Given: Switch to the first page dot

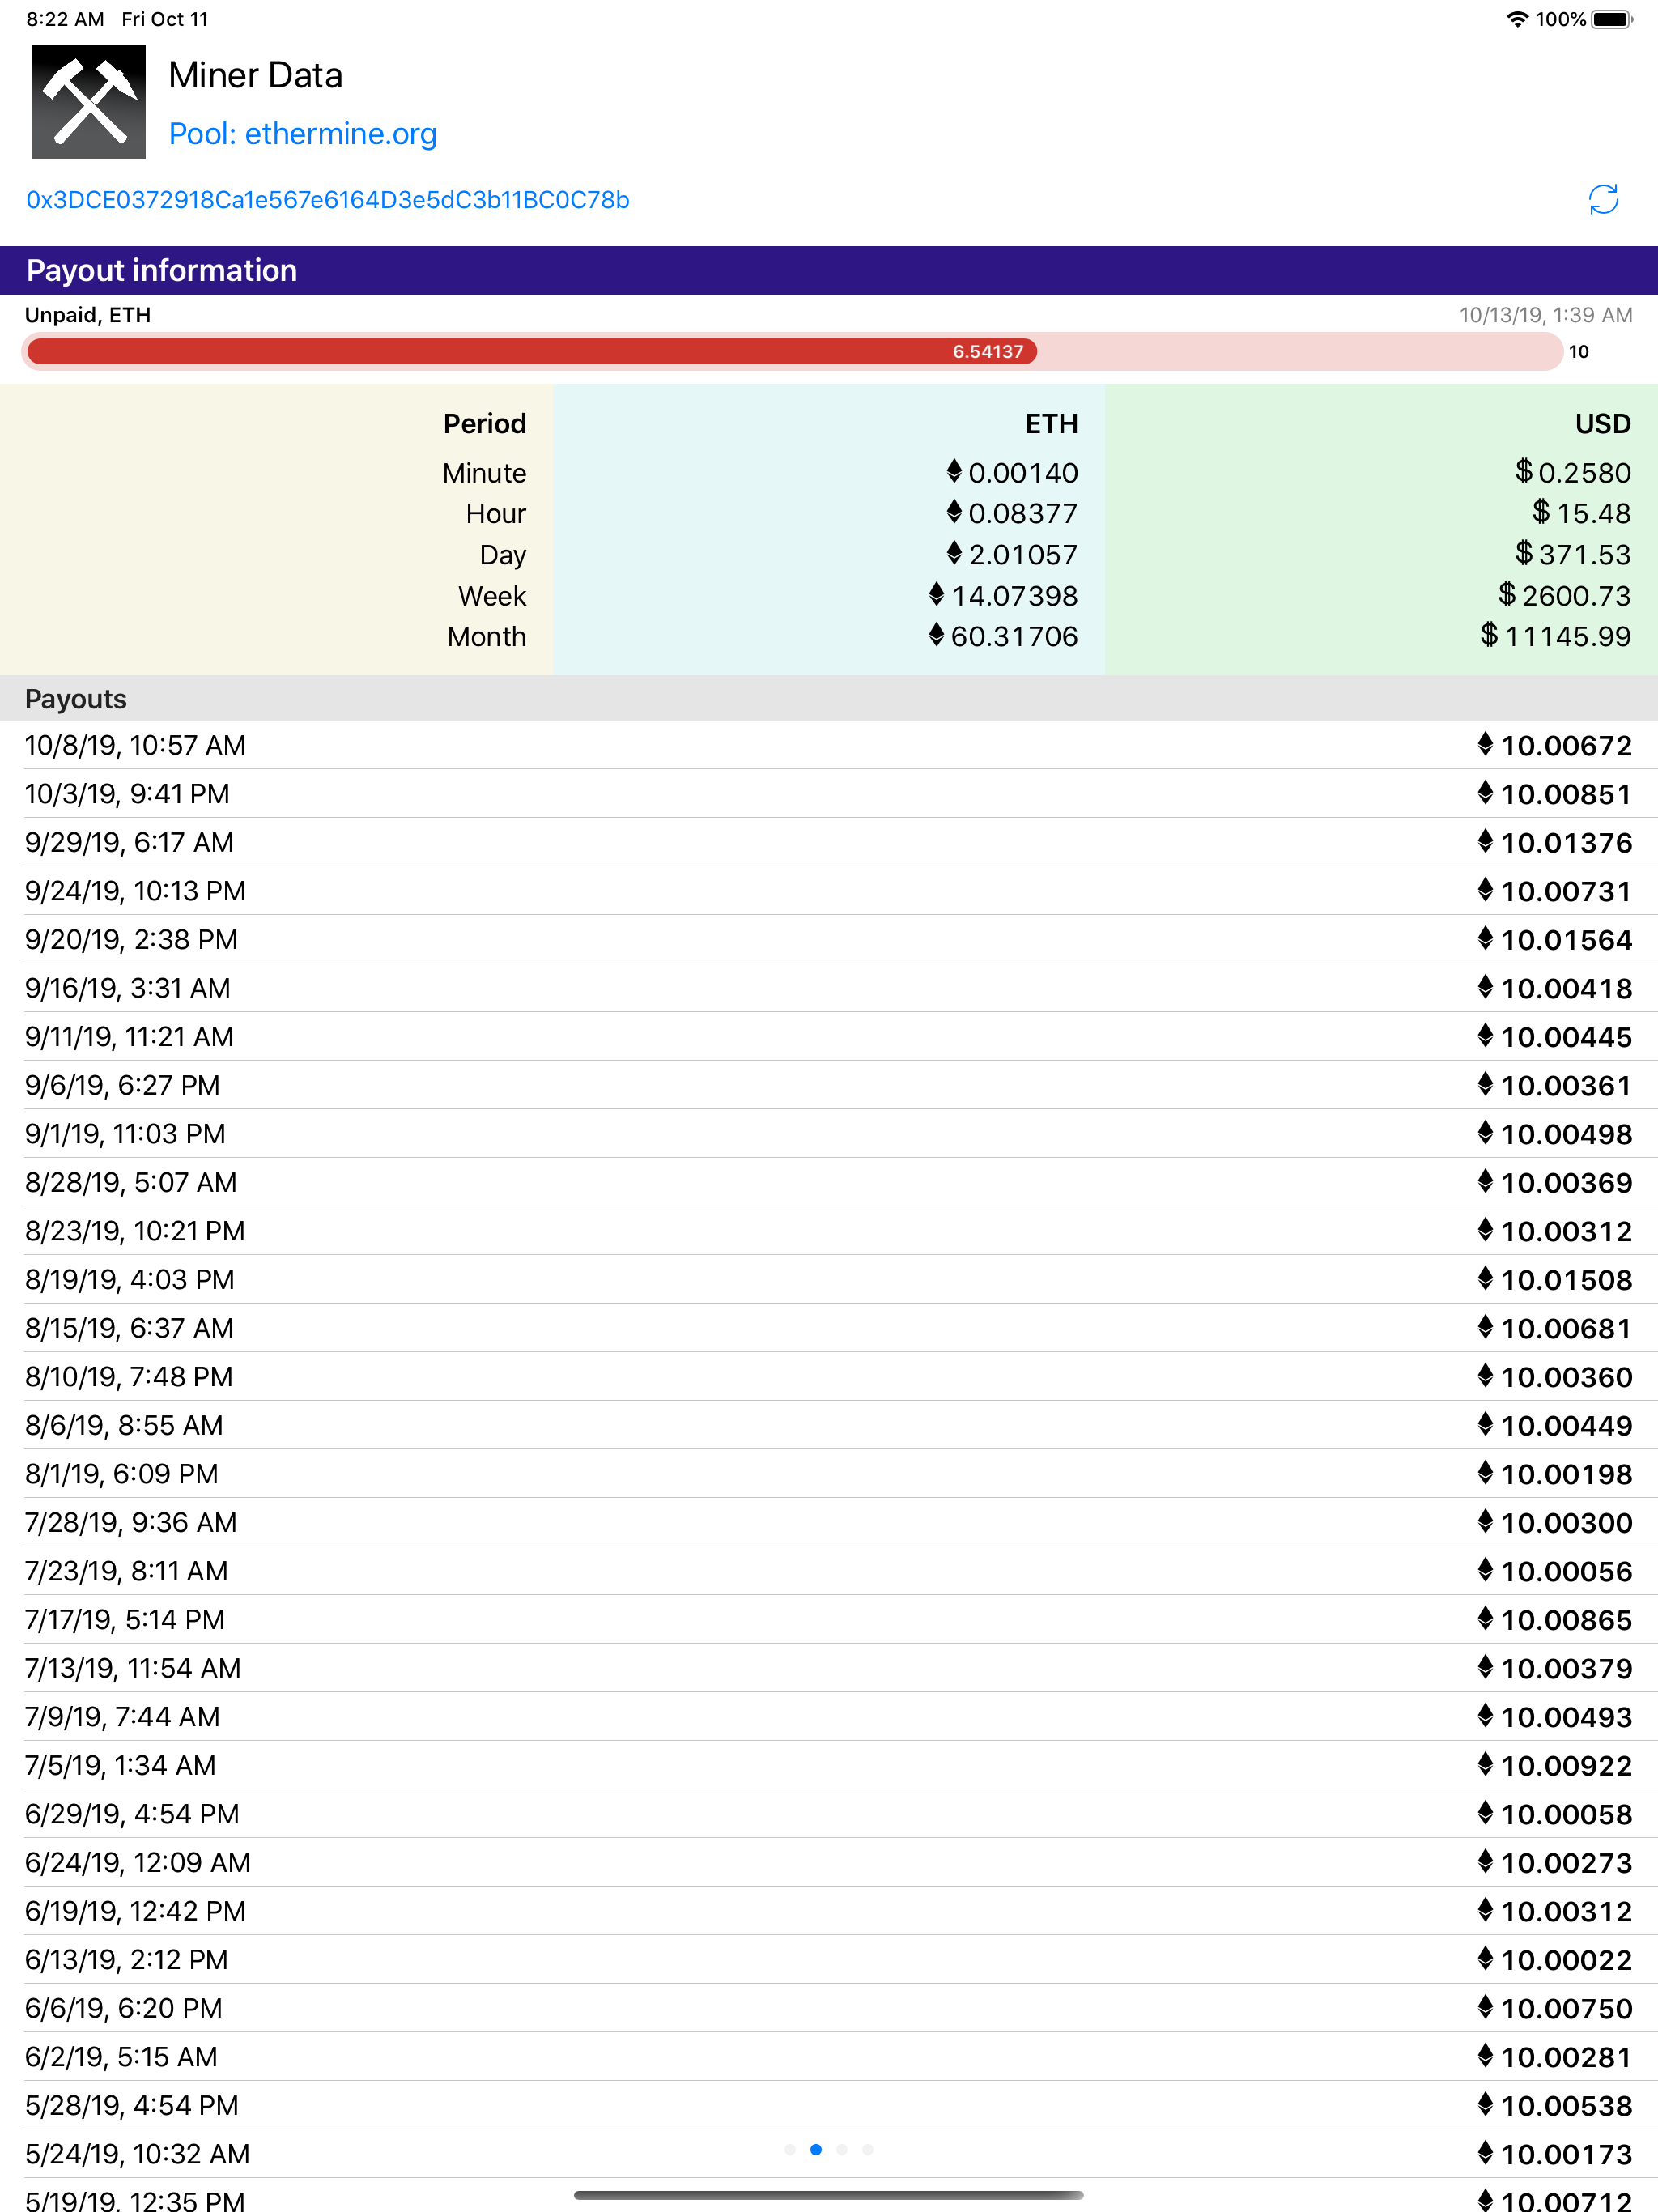Looking at the screenshot, I should point(790,2149).
